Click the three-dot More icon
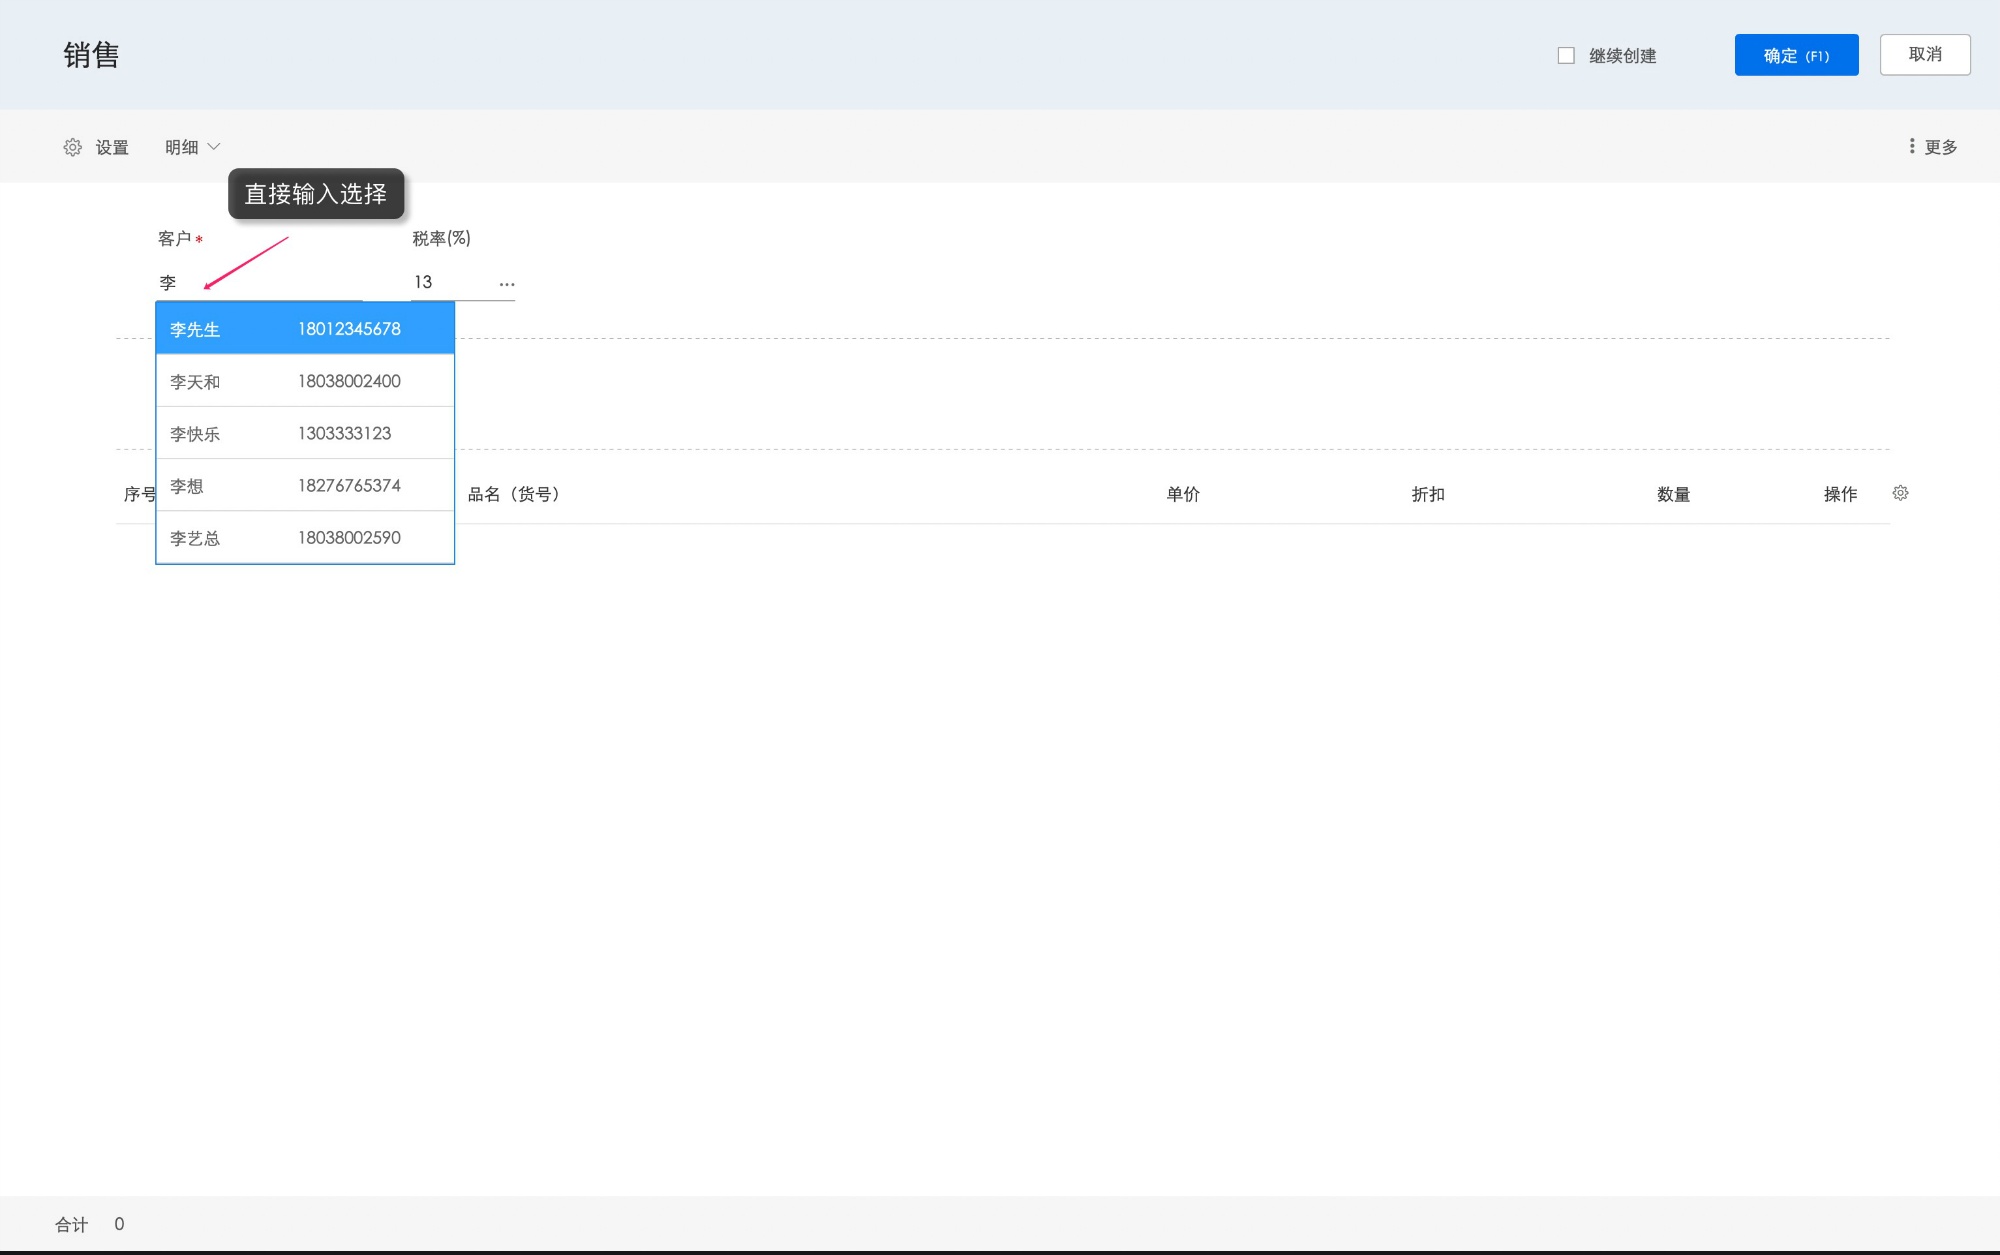 (x=1912, y=147)
